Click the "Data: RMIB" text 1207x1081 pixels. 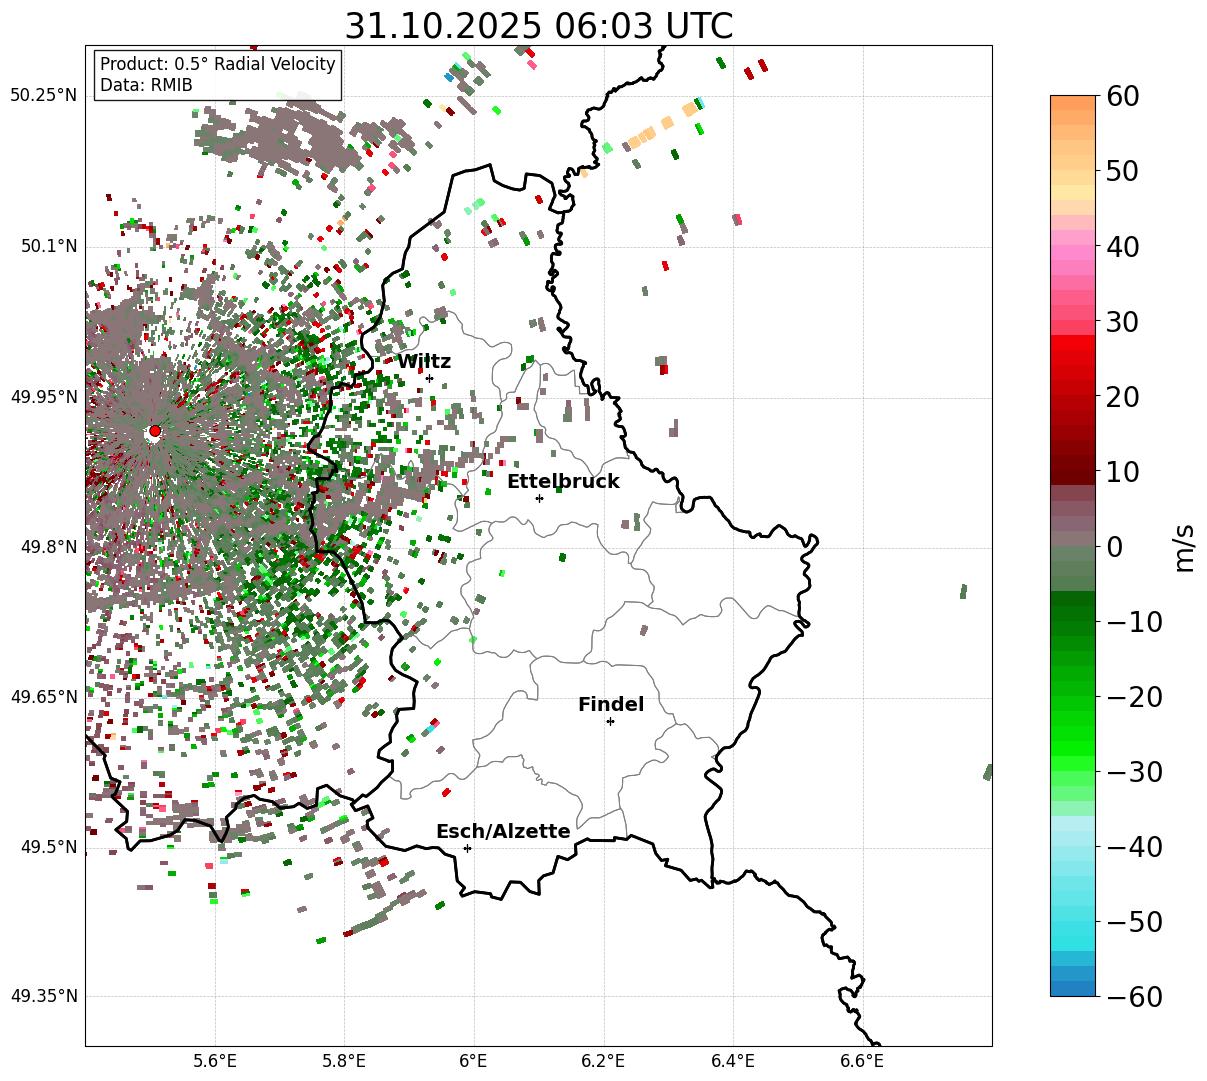[146, 85]
